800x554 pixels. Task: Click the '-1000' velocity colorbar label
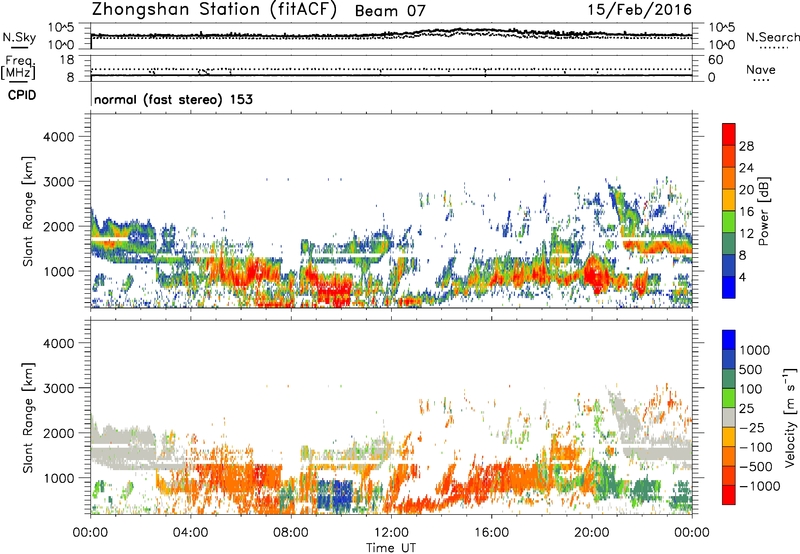click(760, 486)
